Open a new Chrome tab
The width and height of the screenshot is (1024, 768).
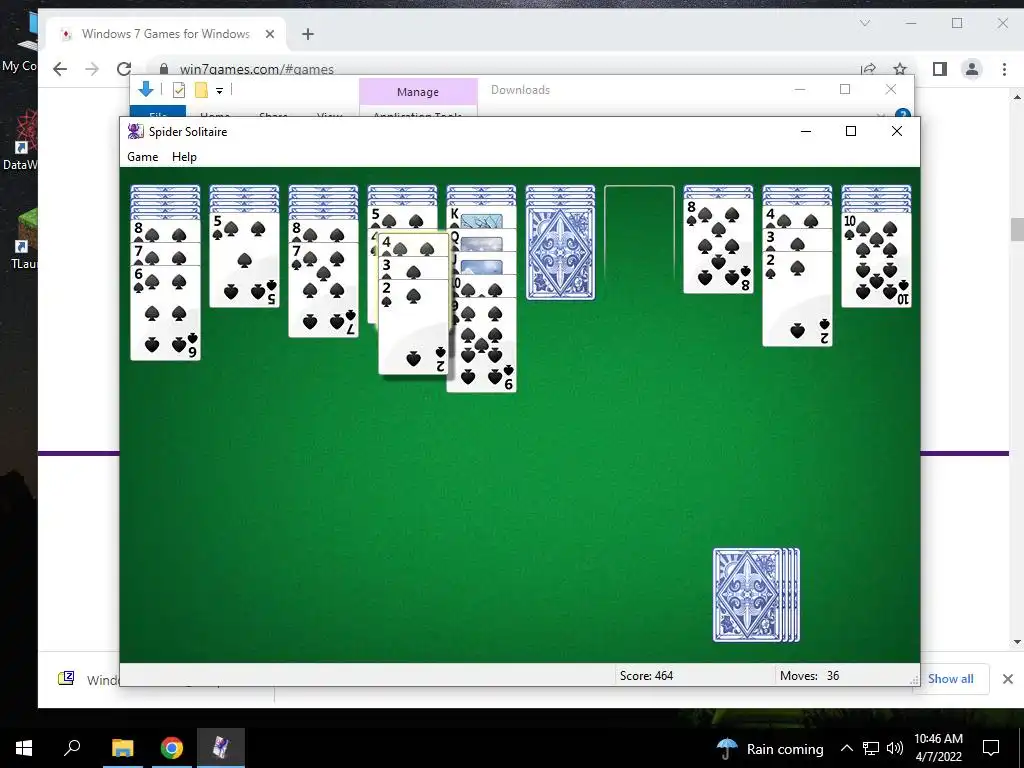click(x=308, y=34)
